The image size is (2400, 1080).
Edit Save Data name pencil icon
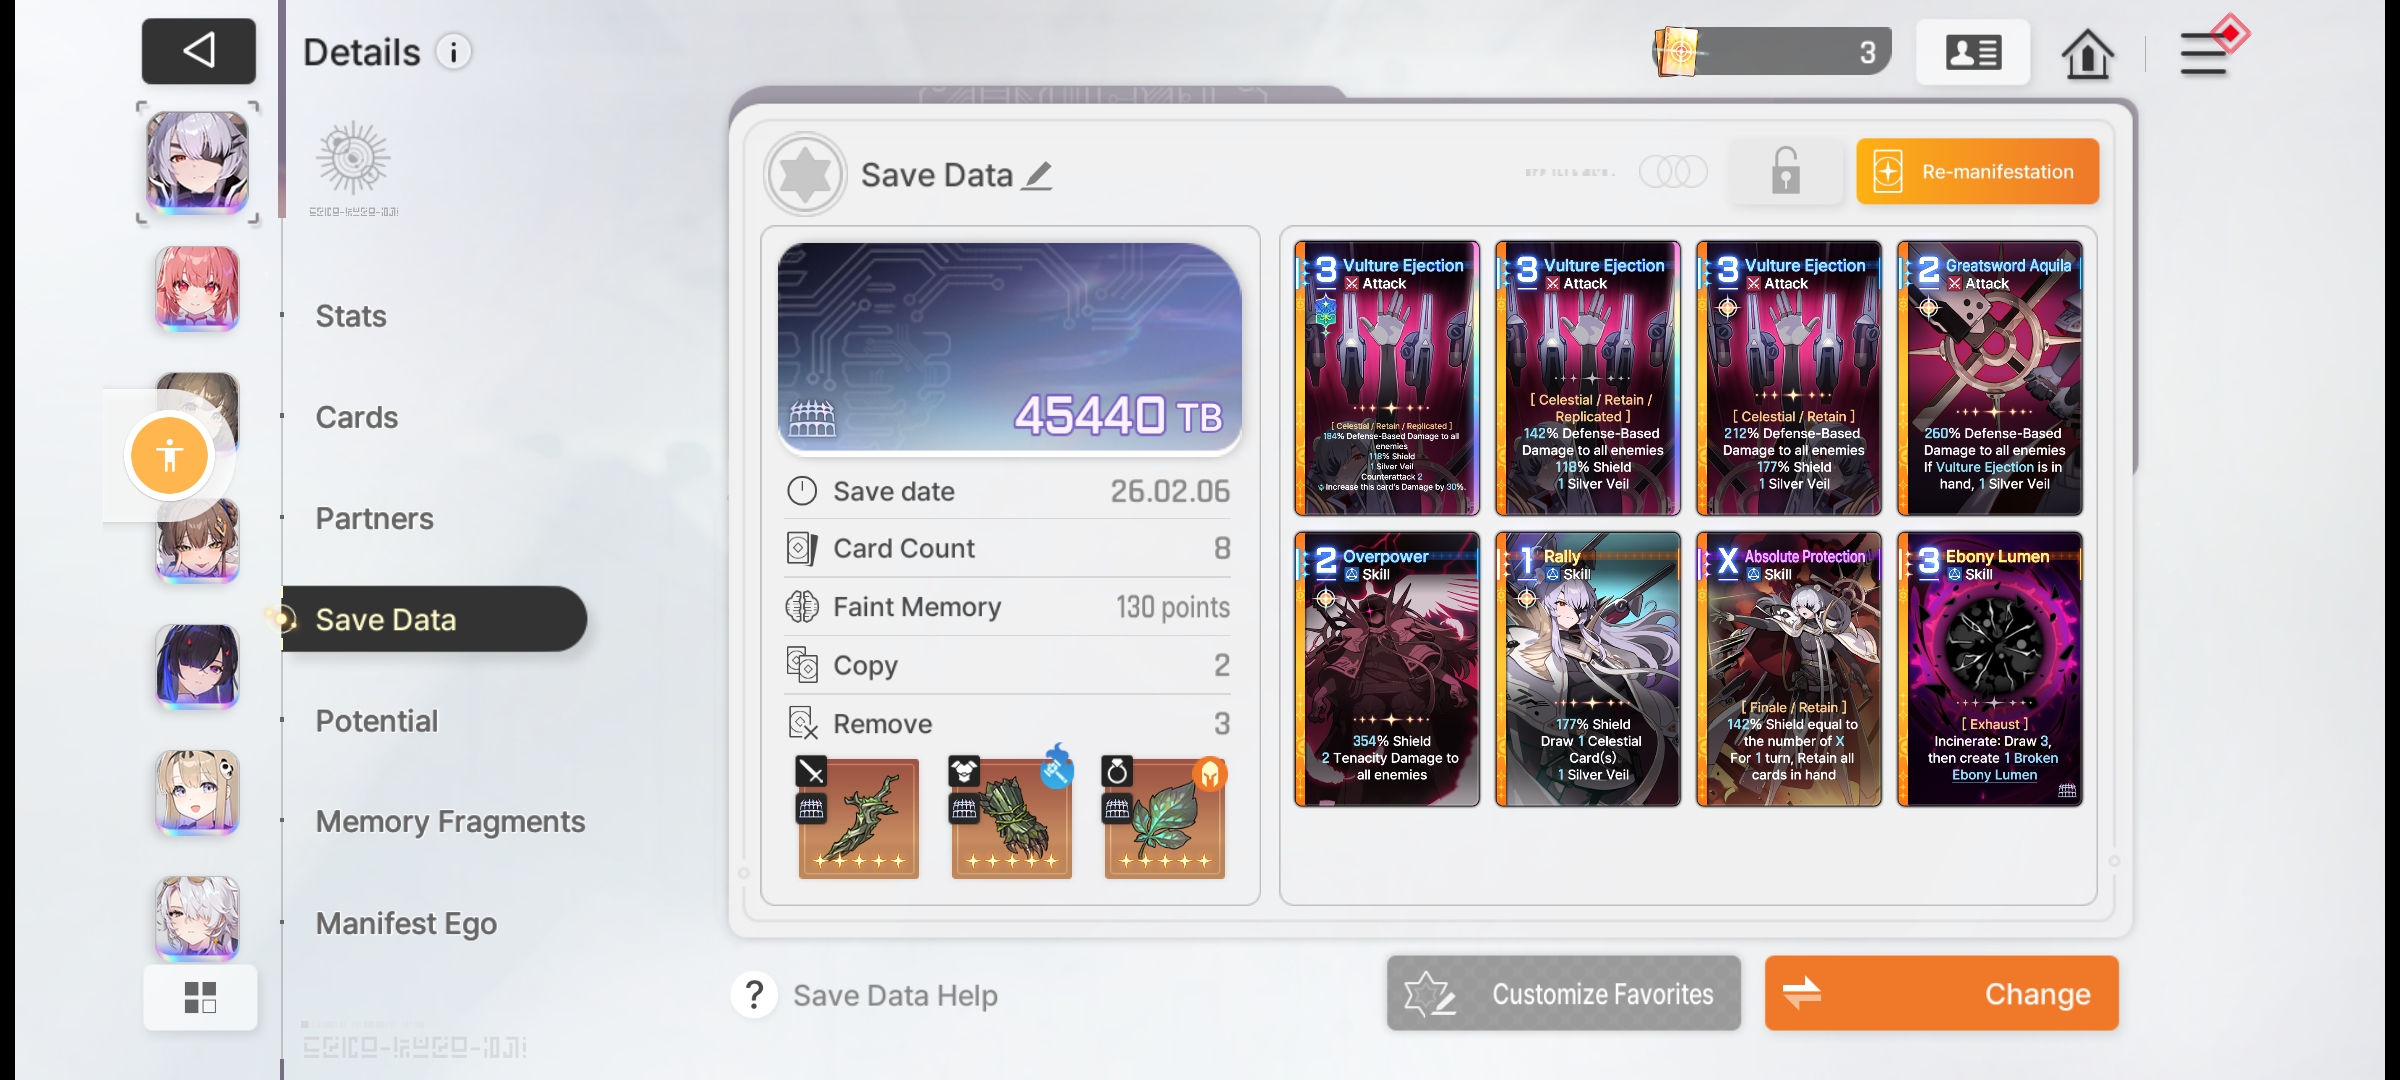[x=1038, y=176]
